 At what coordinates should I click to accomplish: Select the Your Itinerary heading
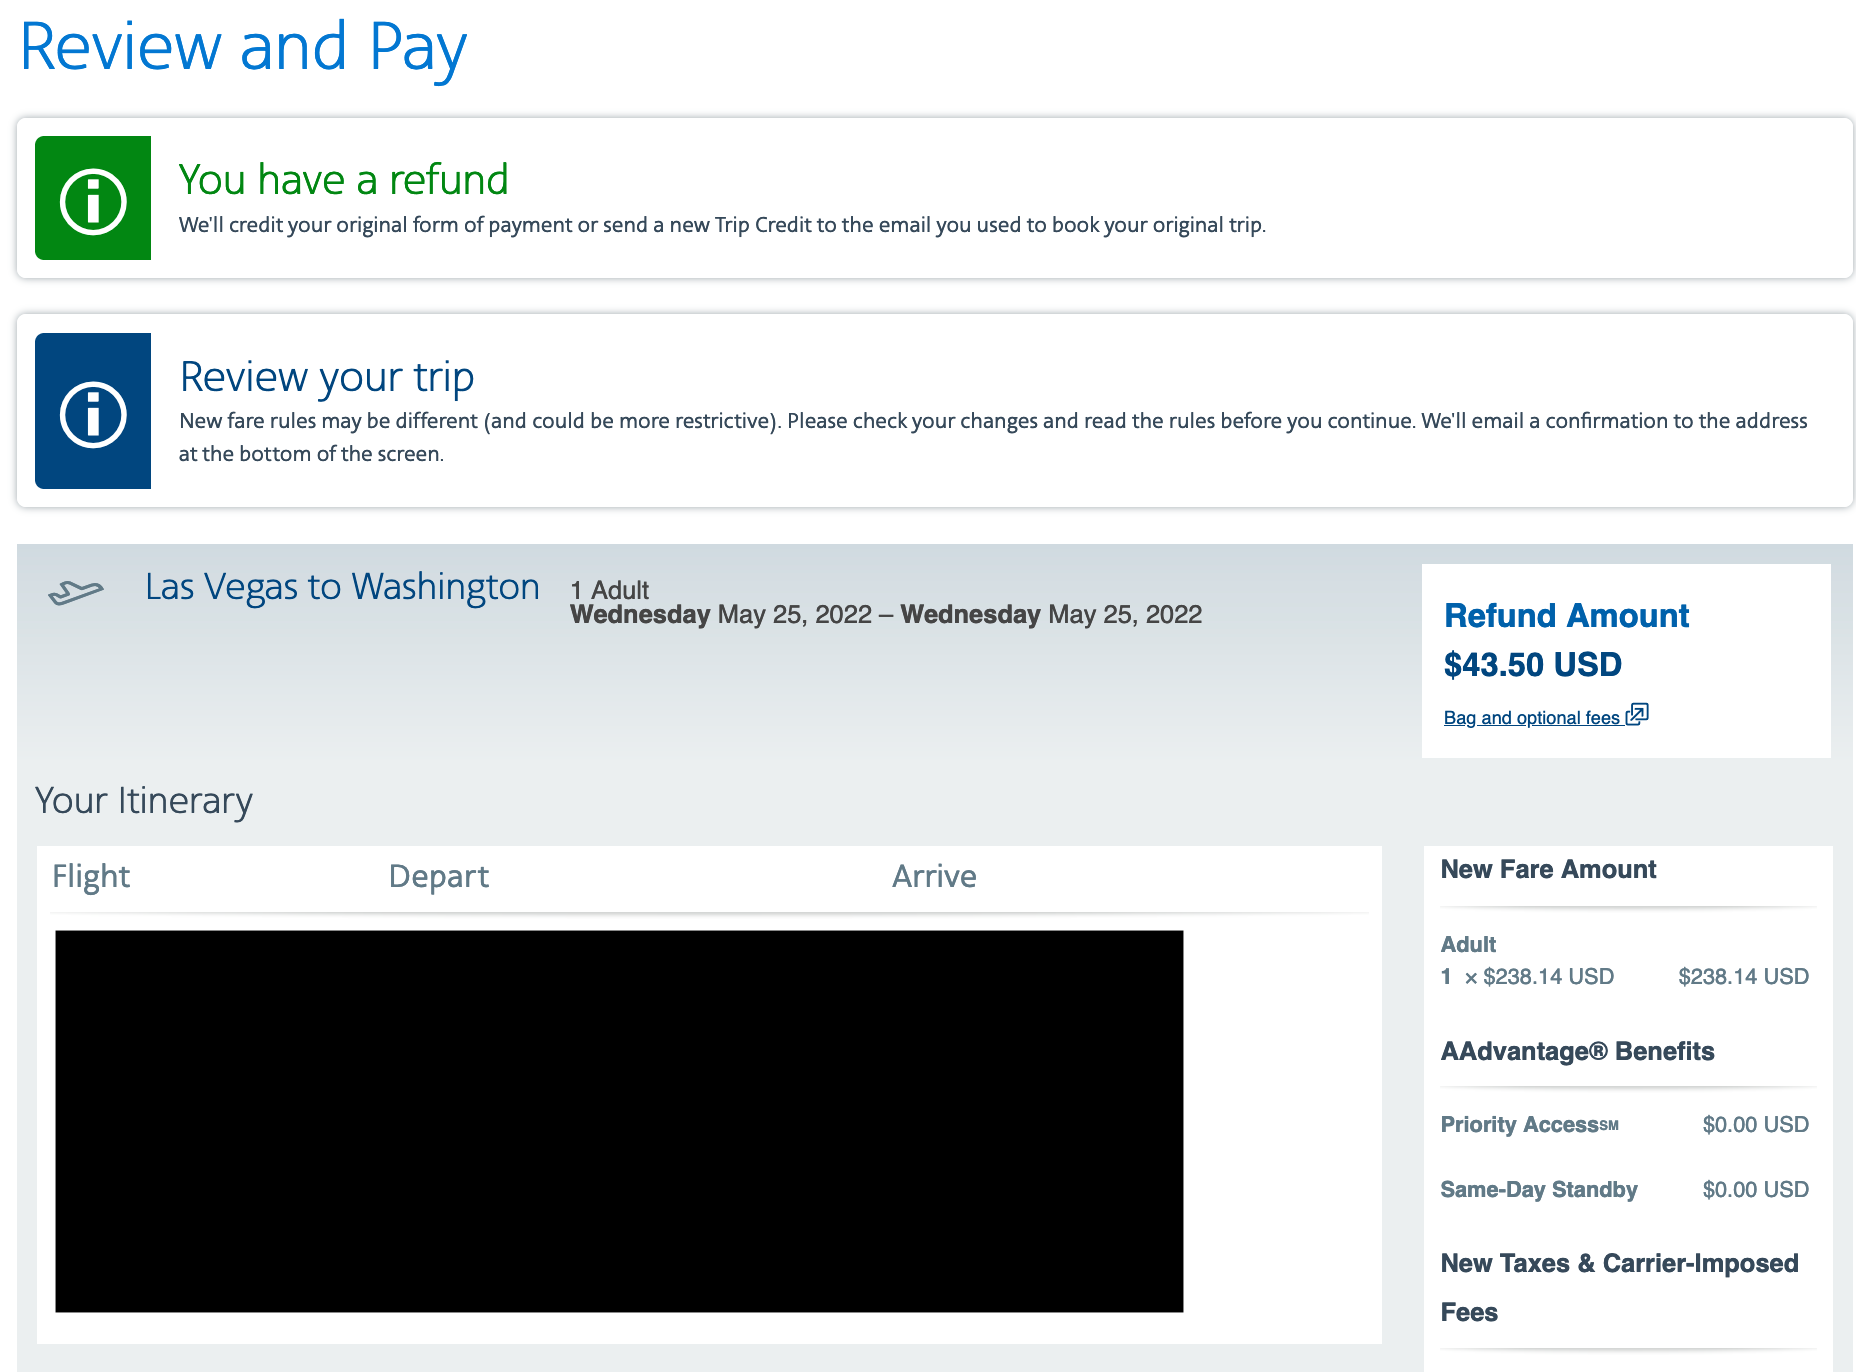click(143, 801)
